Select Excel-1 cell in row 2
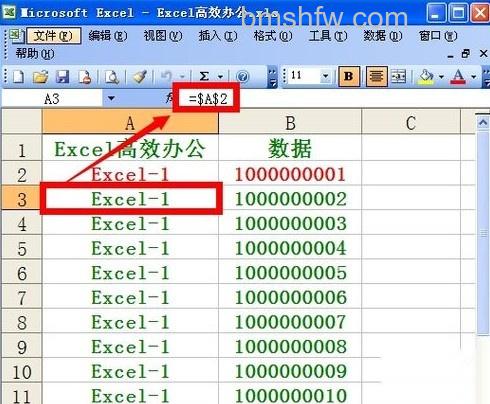This screenshot has height=404, width=490. (x=130, y=174)
